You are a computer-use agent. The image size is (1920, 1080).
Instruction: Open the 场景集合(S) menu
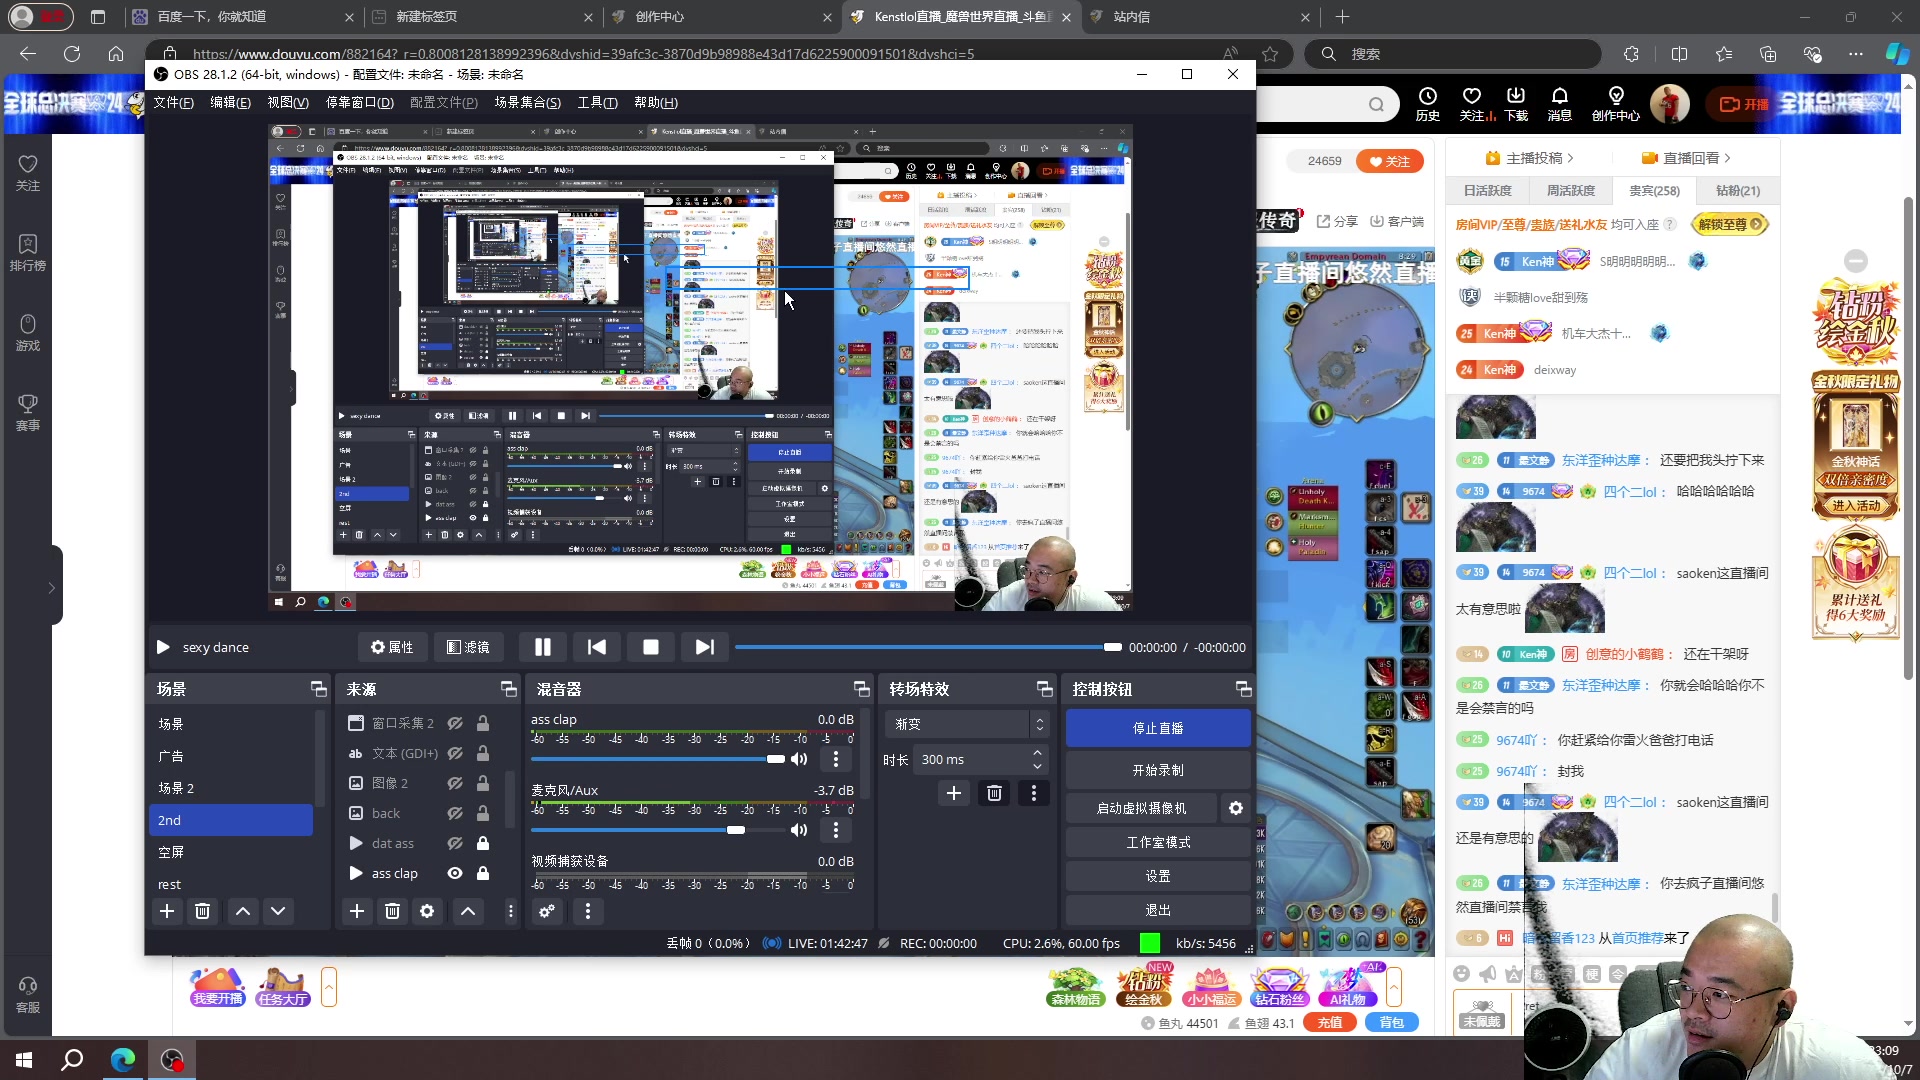tap(527, 102)
